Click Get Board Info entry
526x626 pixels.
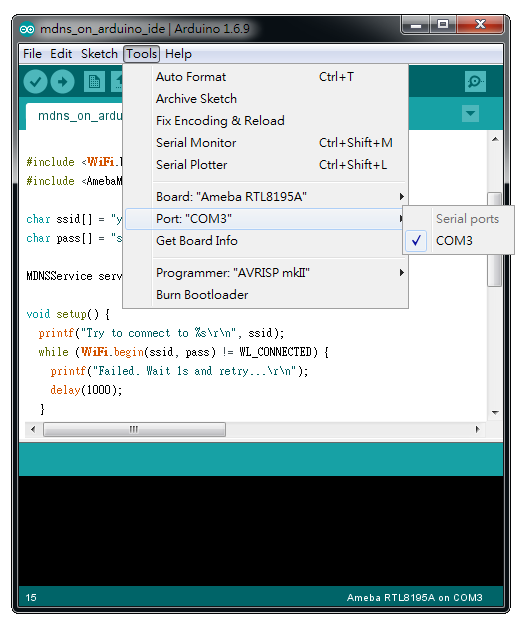[266, 241]
